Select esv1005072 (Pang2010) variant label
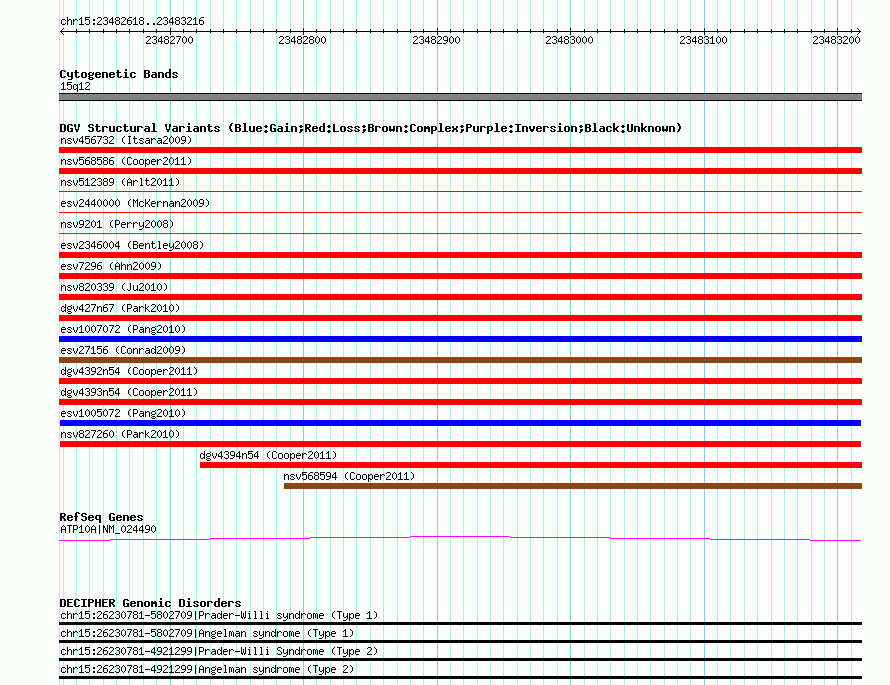 tap(123, 413)
